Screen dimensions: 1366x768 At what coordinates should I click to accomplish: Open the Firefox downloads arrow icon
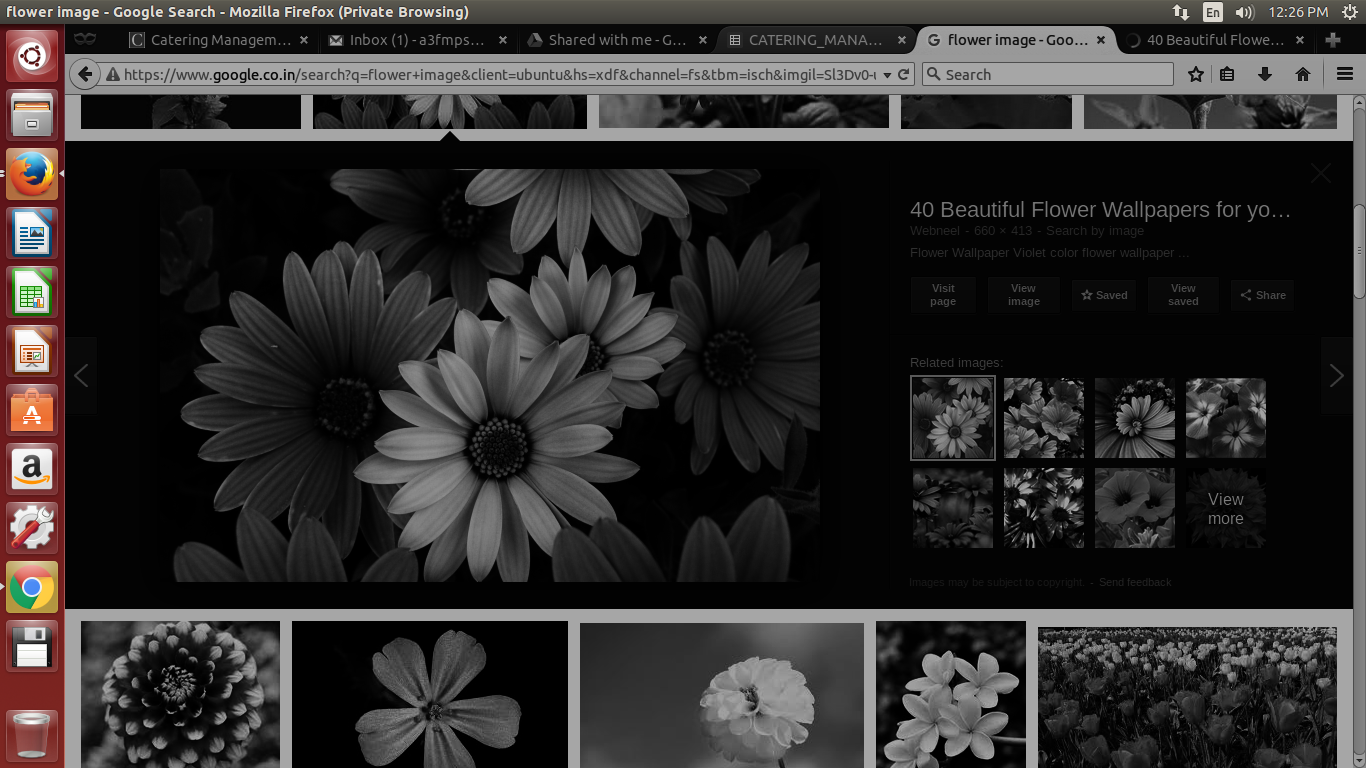[x=1265, y=74]
